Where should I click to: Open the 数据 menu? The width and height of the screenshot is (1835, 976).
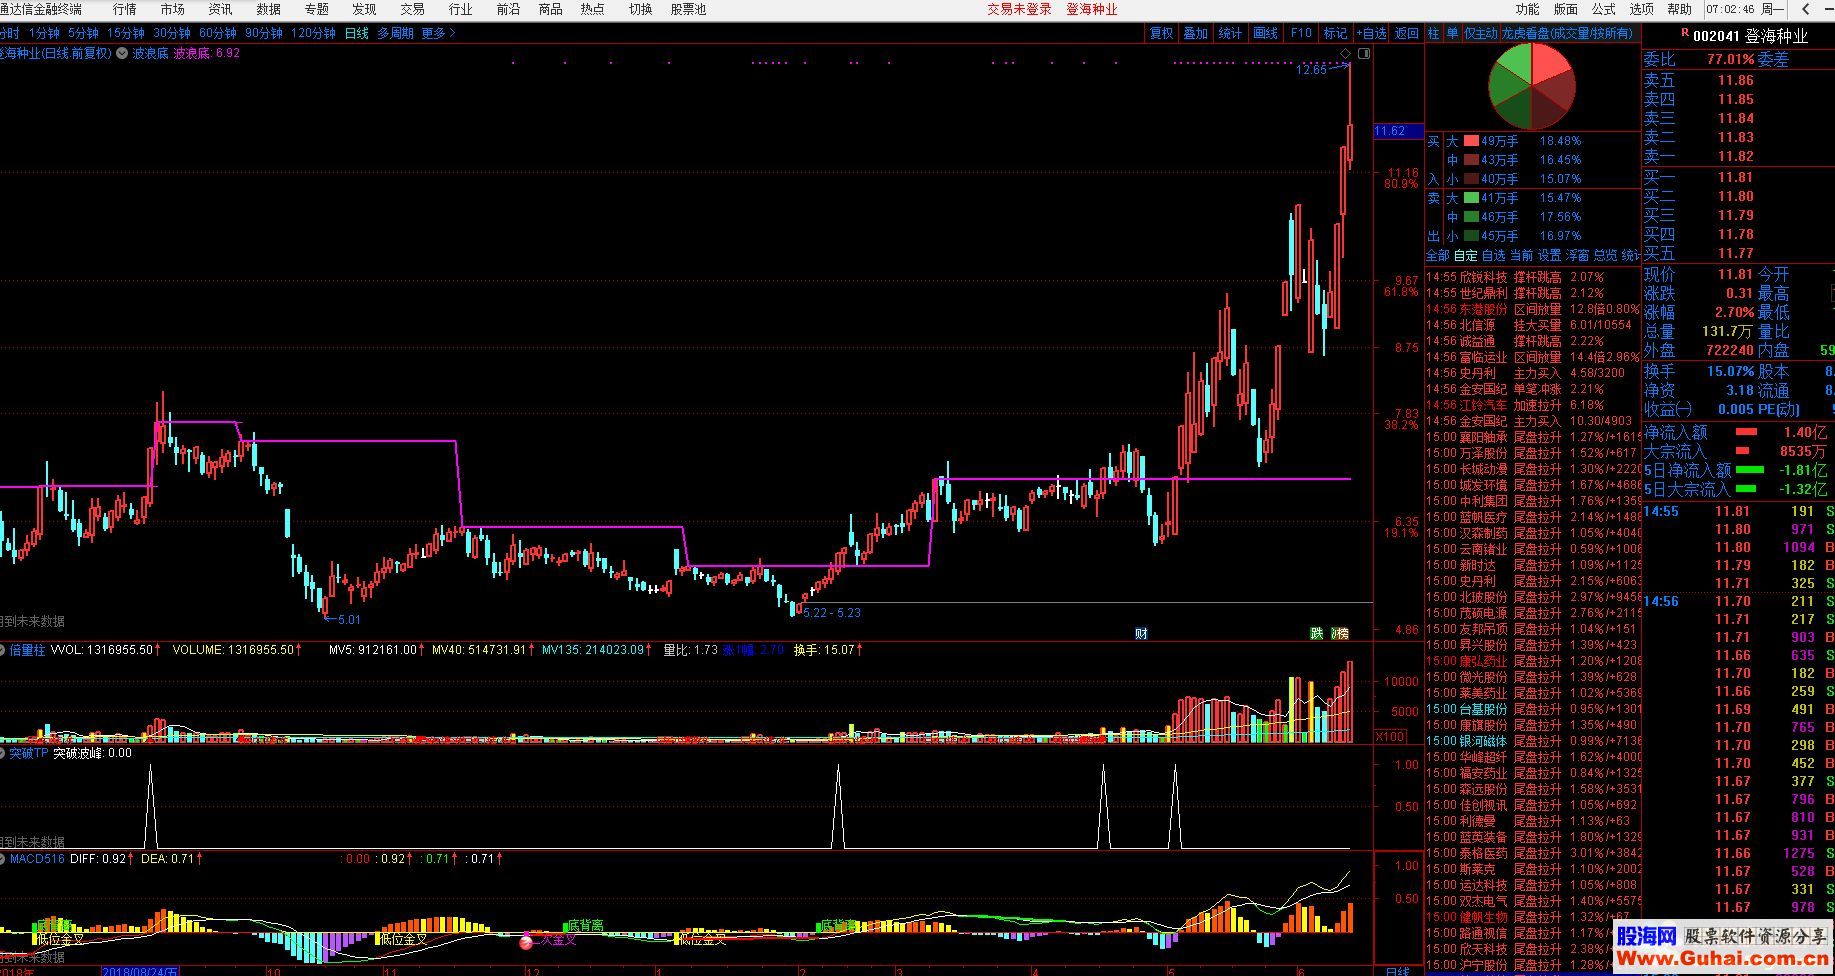(x=268, y=9)
